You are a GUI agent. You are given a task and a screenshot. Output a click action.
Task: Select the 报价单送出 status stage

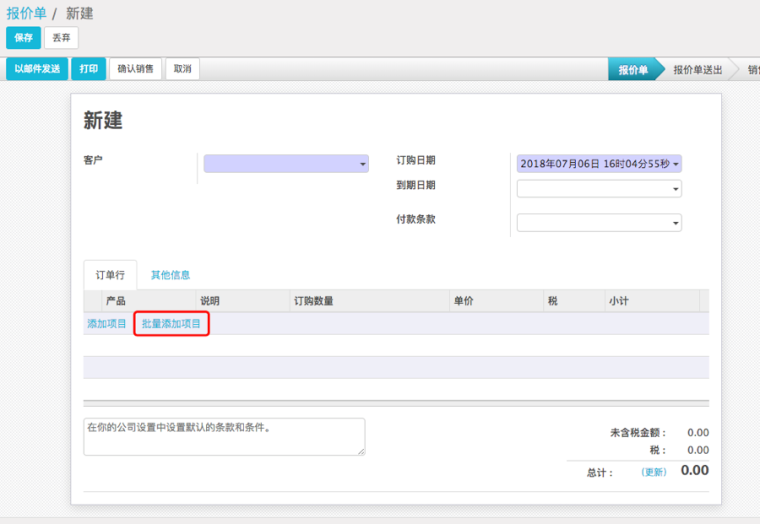click(697, 70)
